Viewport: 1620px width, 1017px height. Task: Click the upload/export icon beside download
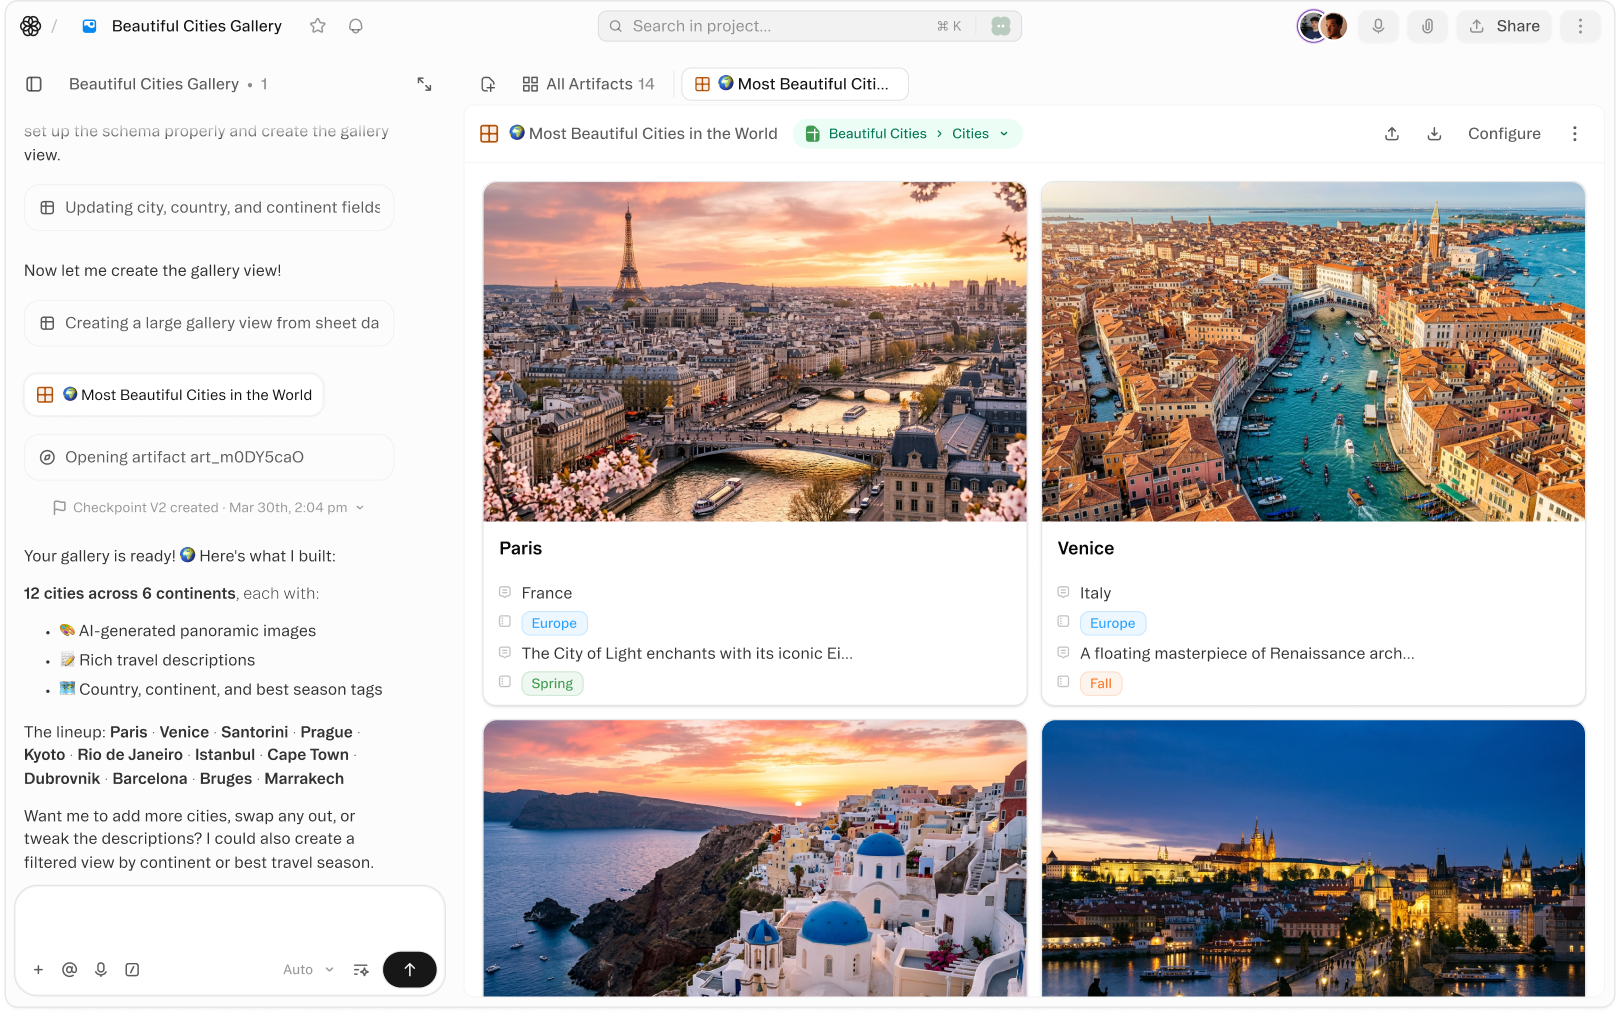click(x=1392, y=134)
